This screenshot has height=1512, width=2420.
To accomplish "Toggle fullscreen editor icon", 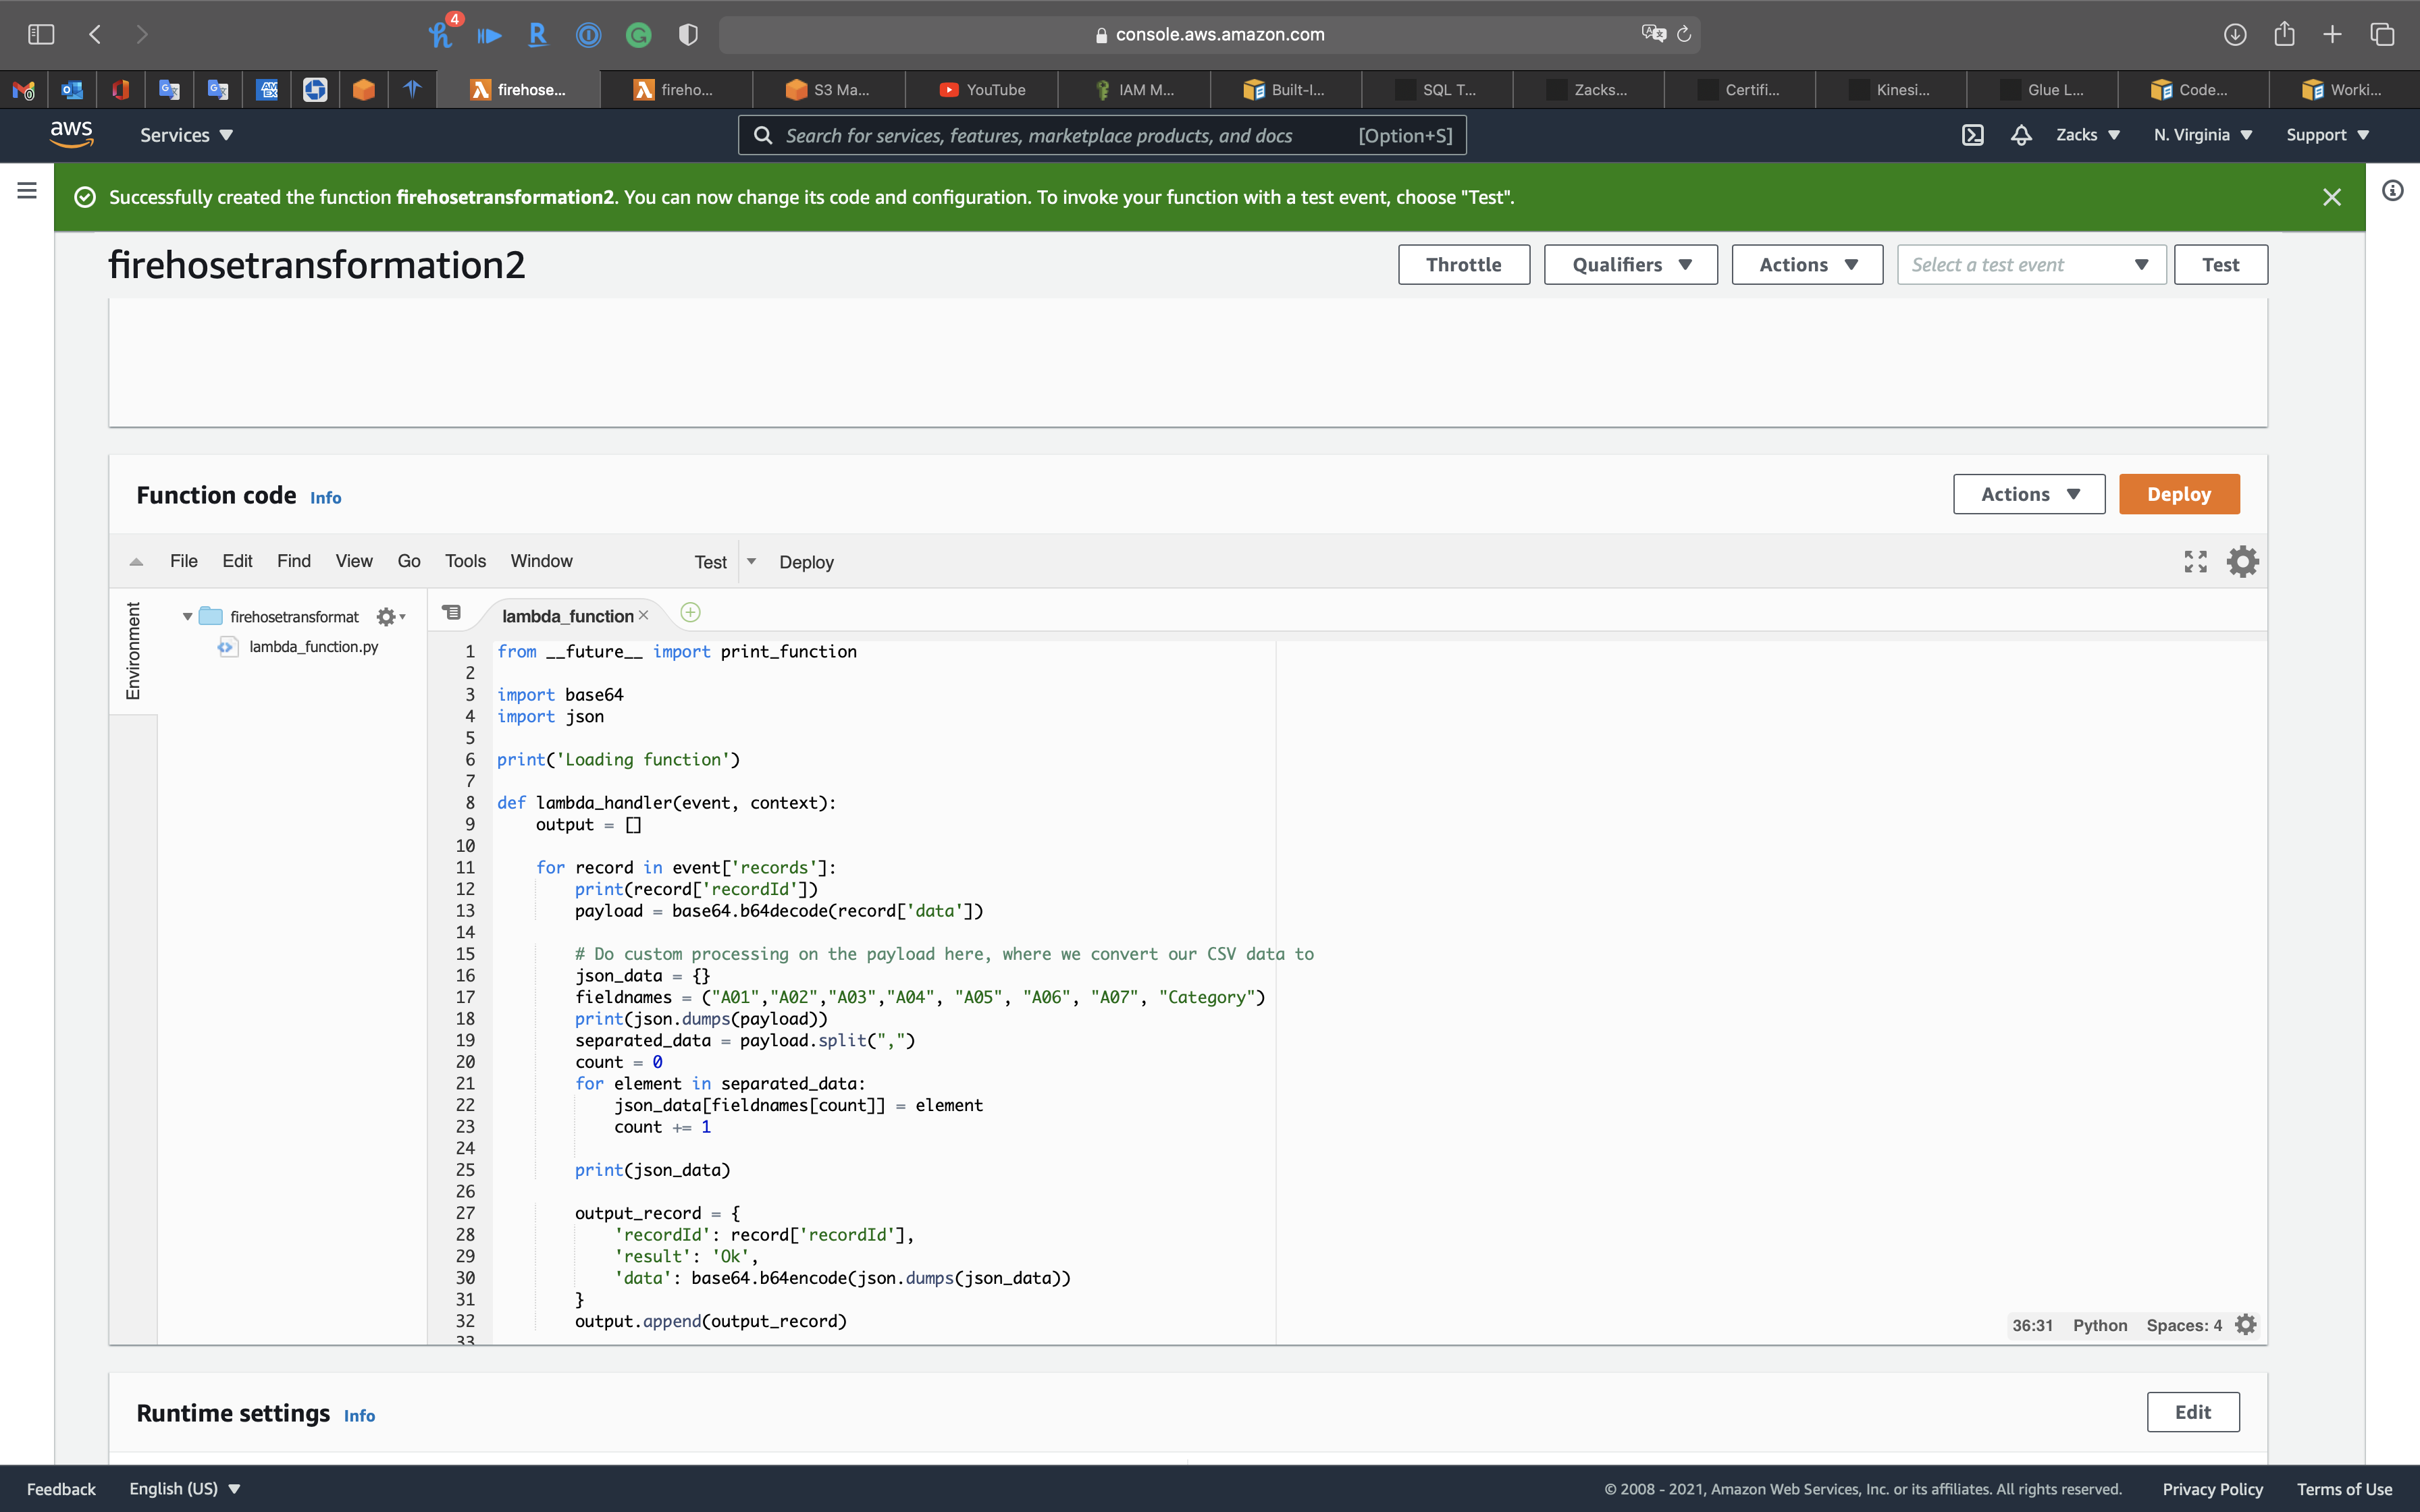I will (x=2195, y=562).
